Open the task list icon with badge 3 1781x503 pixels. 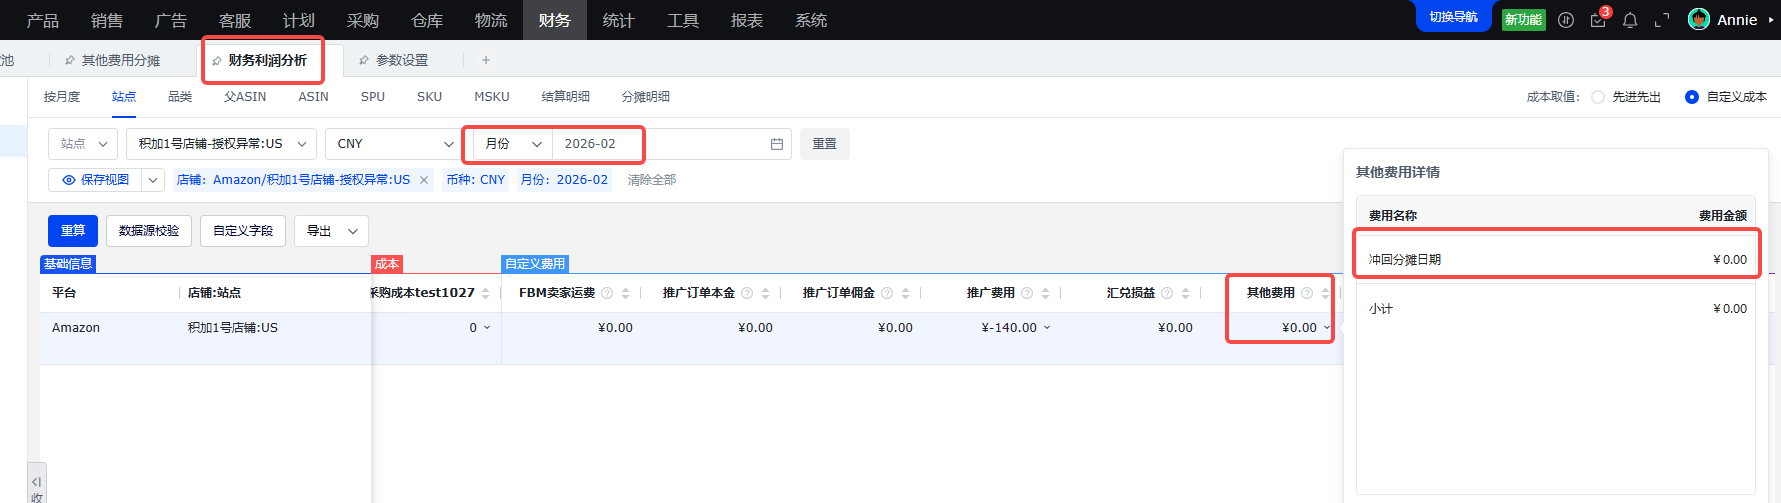(1598, 20)
